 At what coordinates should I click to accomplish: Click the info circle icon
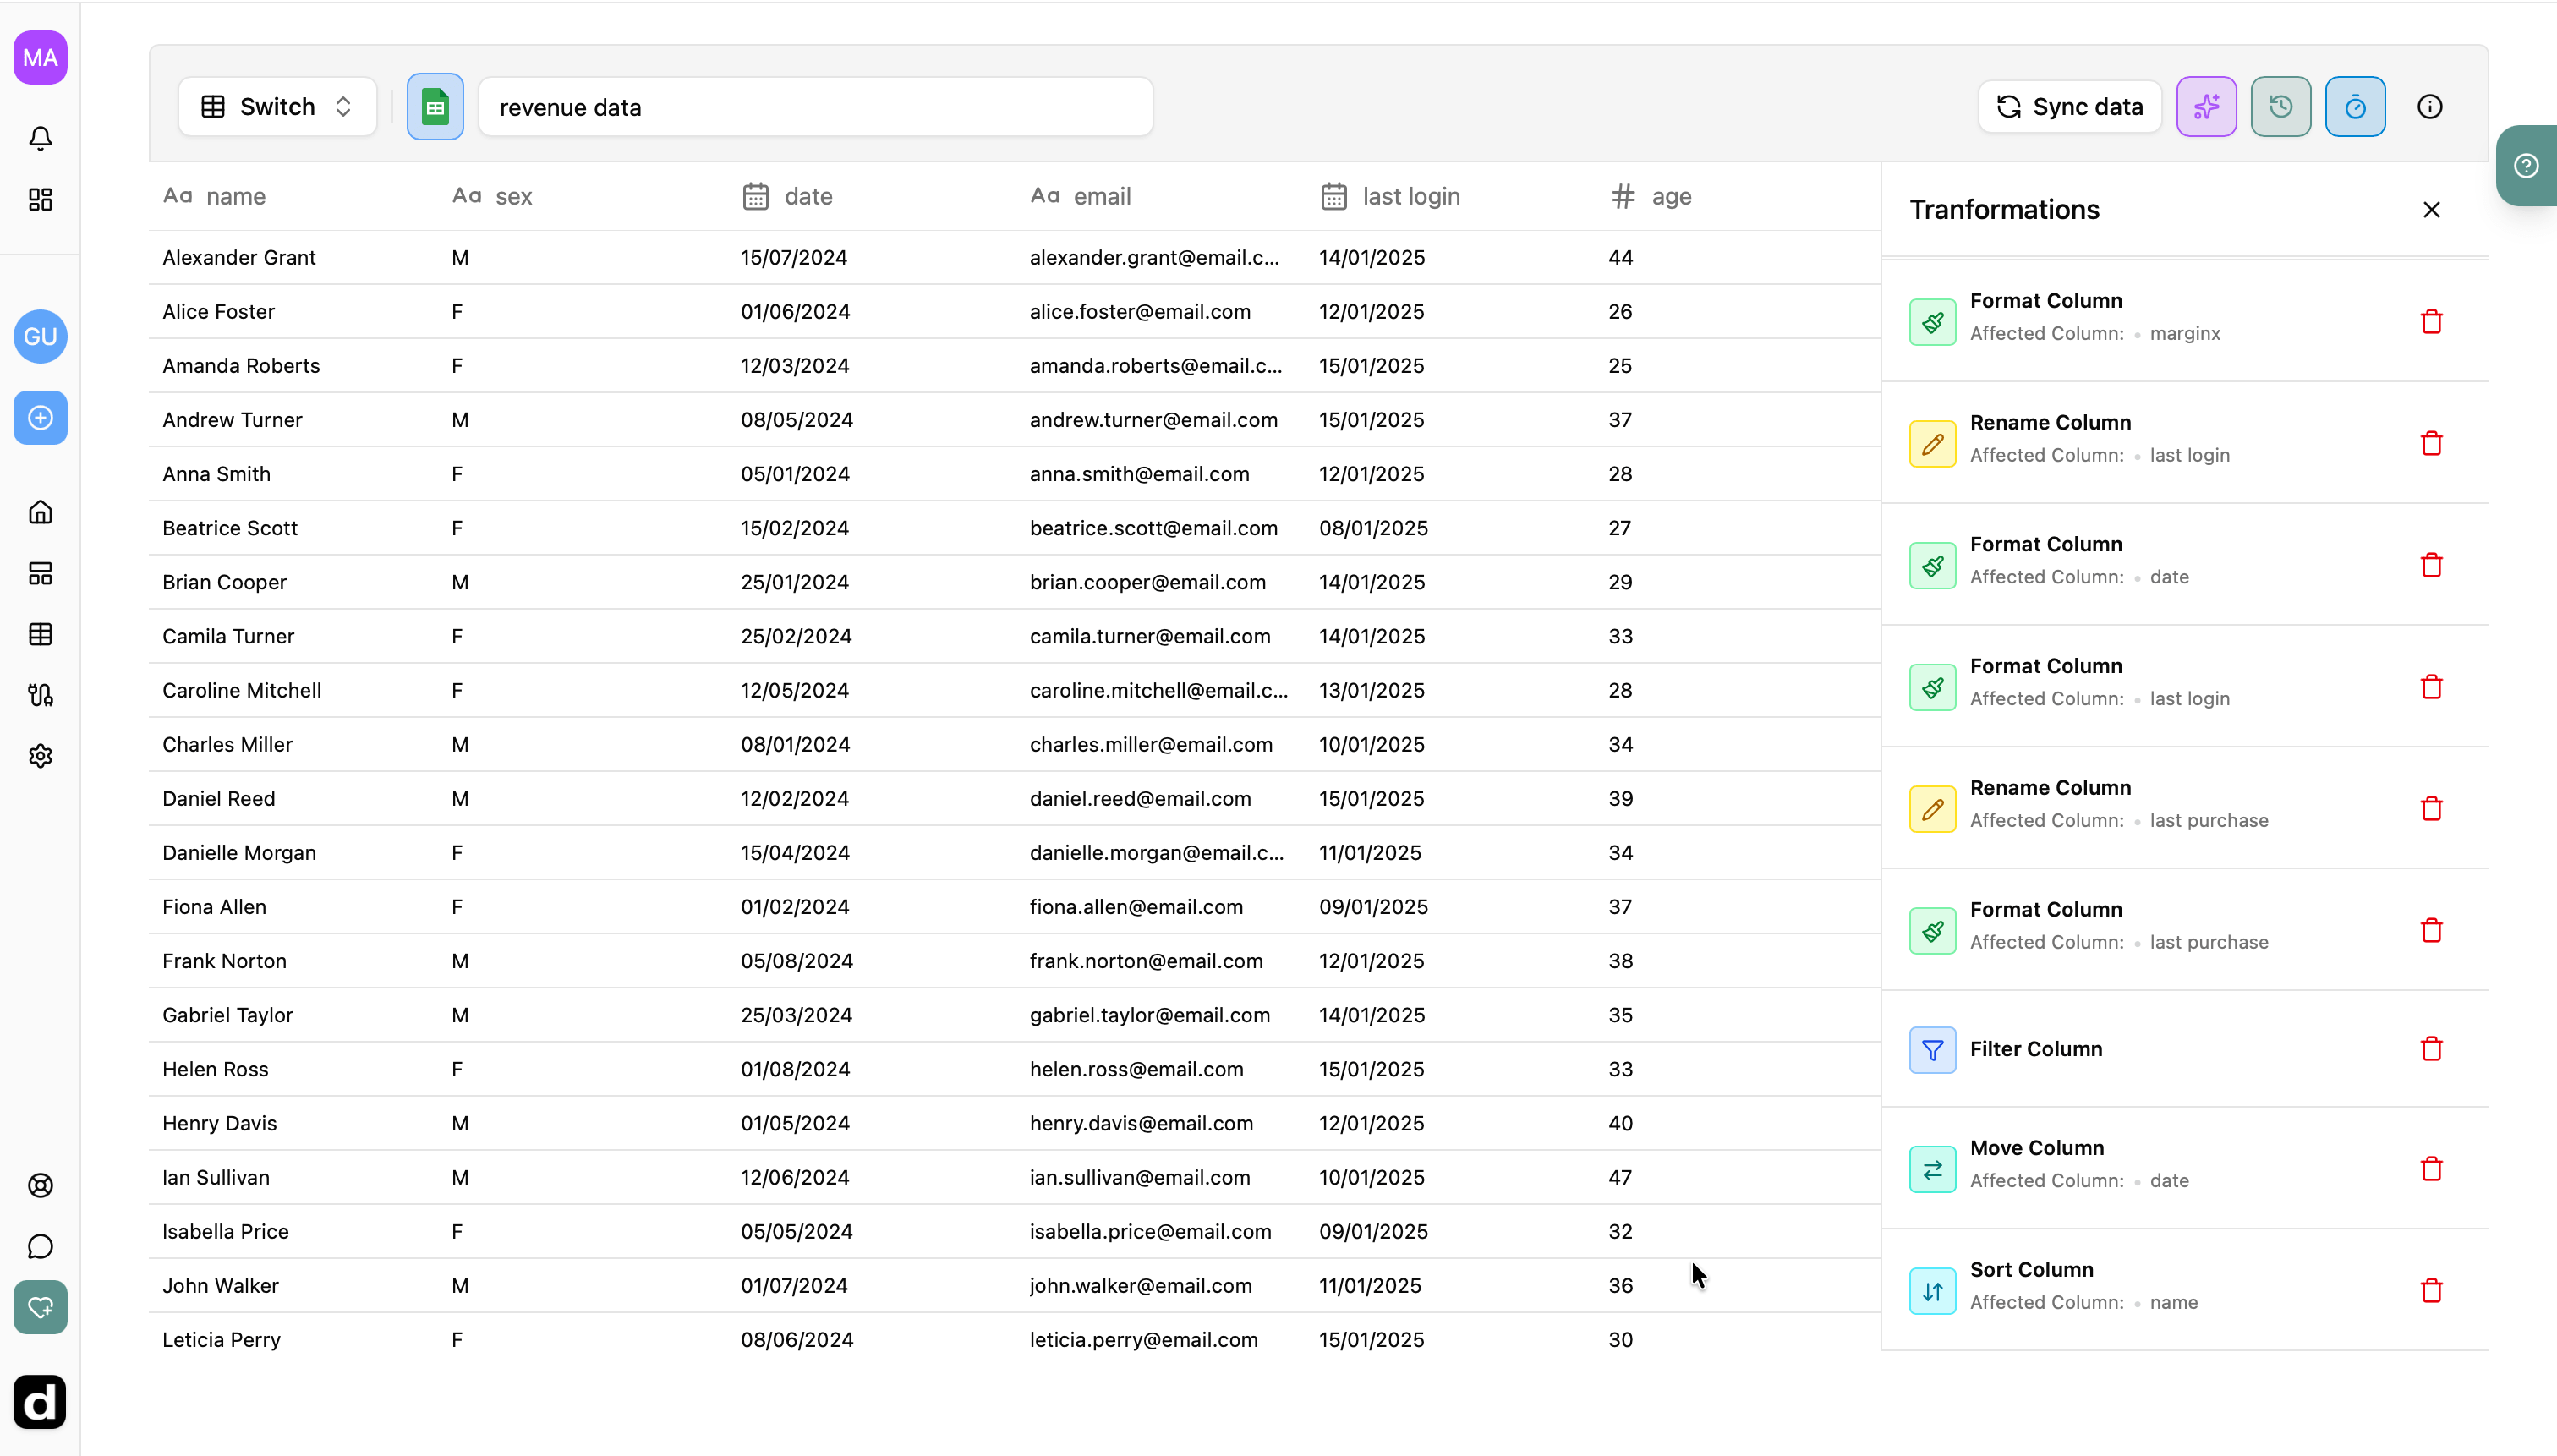tap(2429, 106)
